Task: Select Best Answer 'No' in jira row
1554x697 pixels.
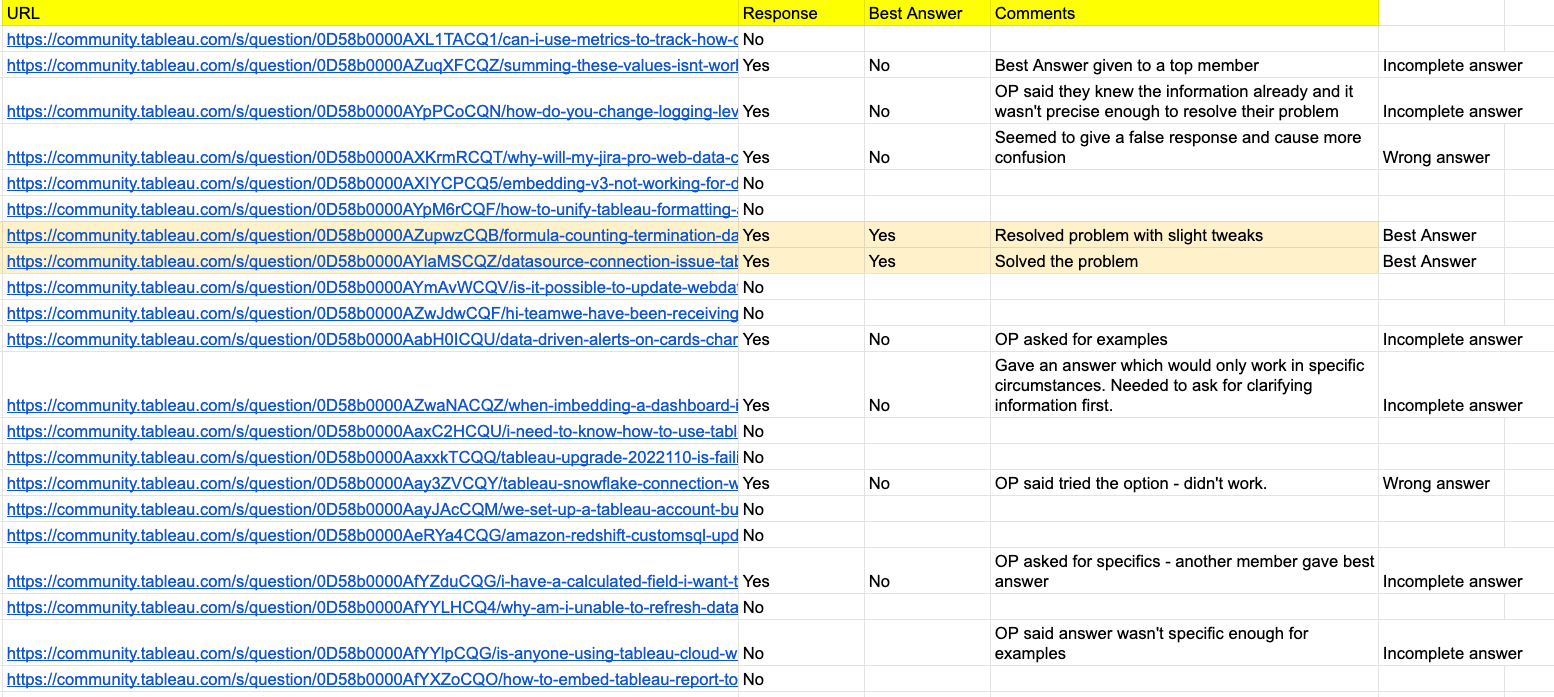Action: [x=928, y=147]
